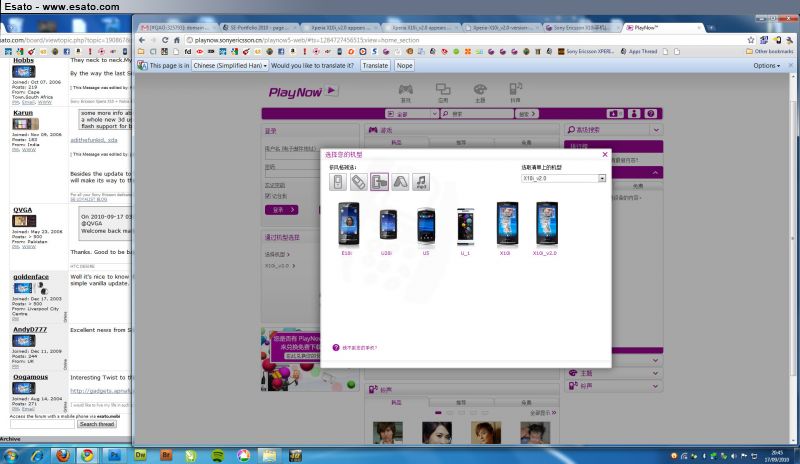The width and height of the screenshot is (800, 464).
Task: Open the downloads folder icon in purple bar
Action: tap(614, 114)
